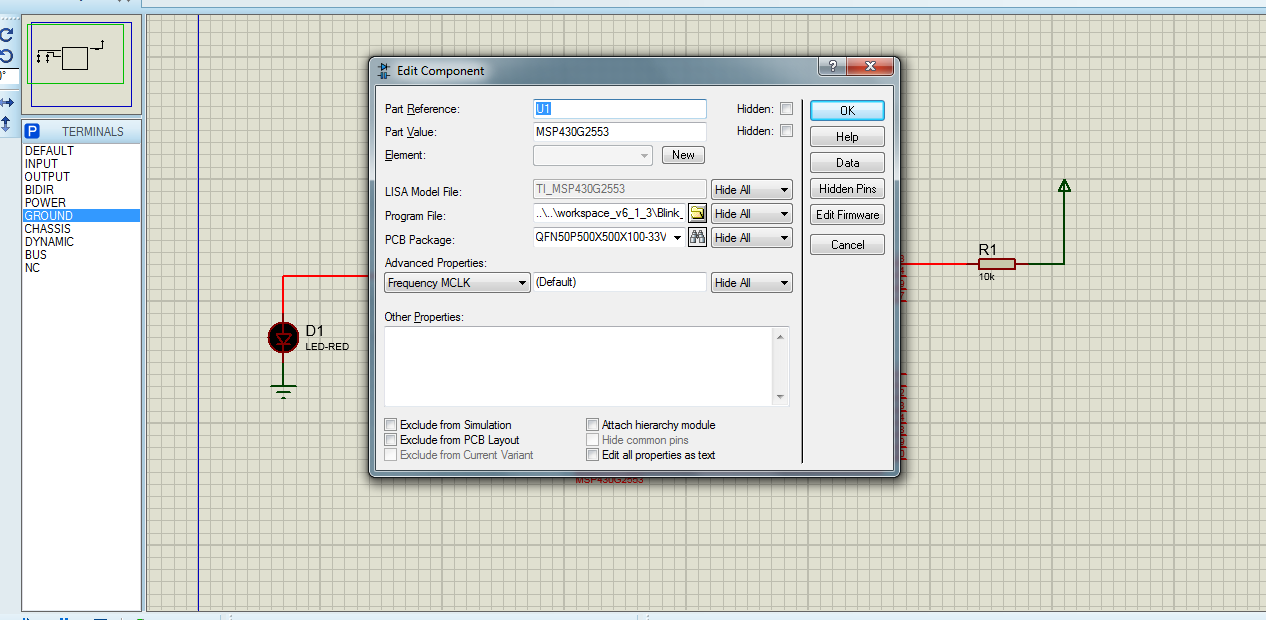The height and width of the screenshot is (620, 1266).
Task: Click the Data button
Action: point(847,163)
